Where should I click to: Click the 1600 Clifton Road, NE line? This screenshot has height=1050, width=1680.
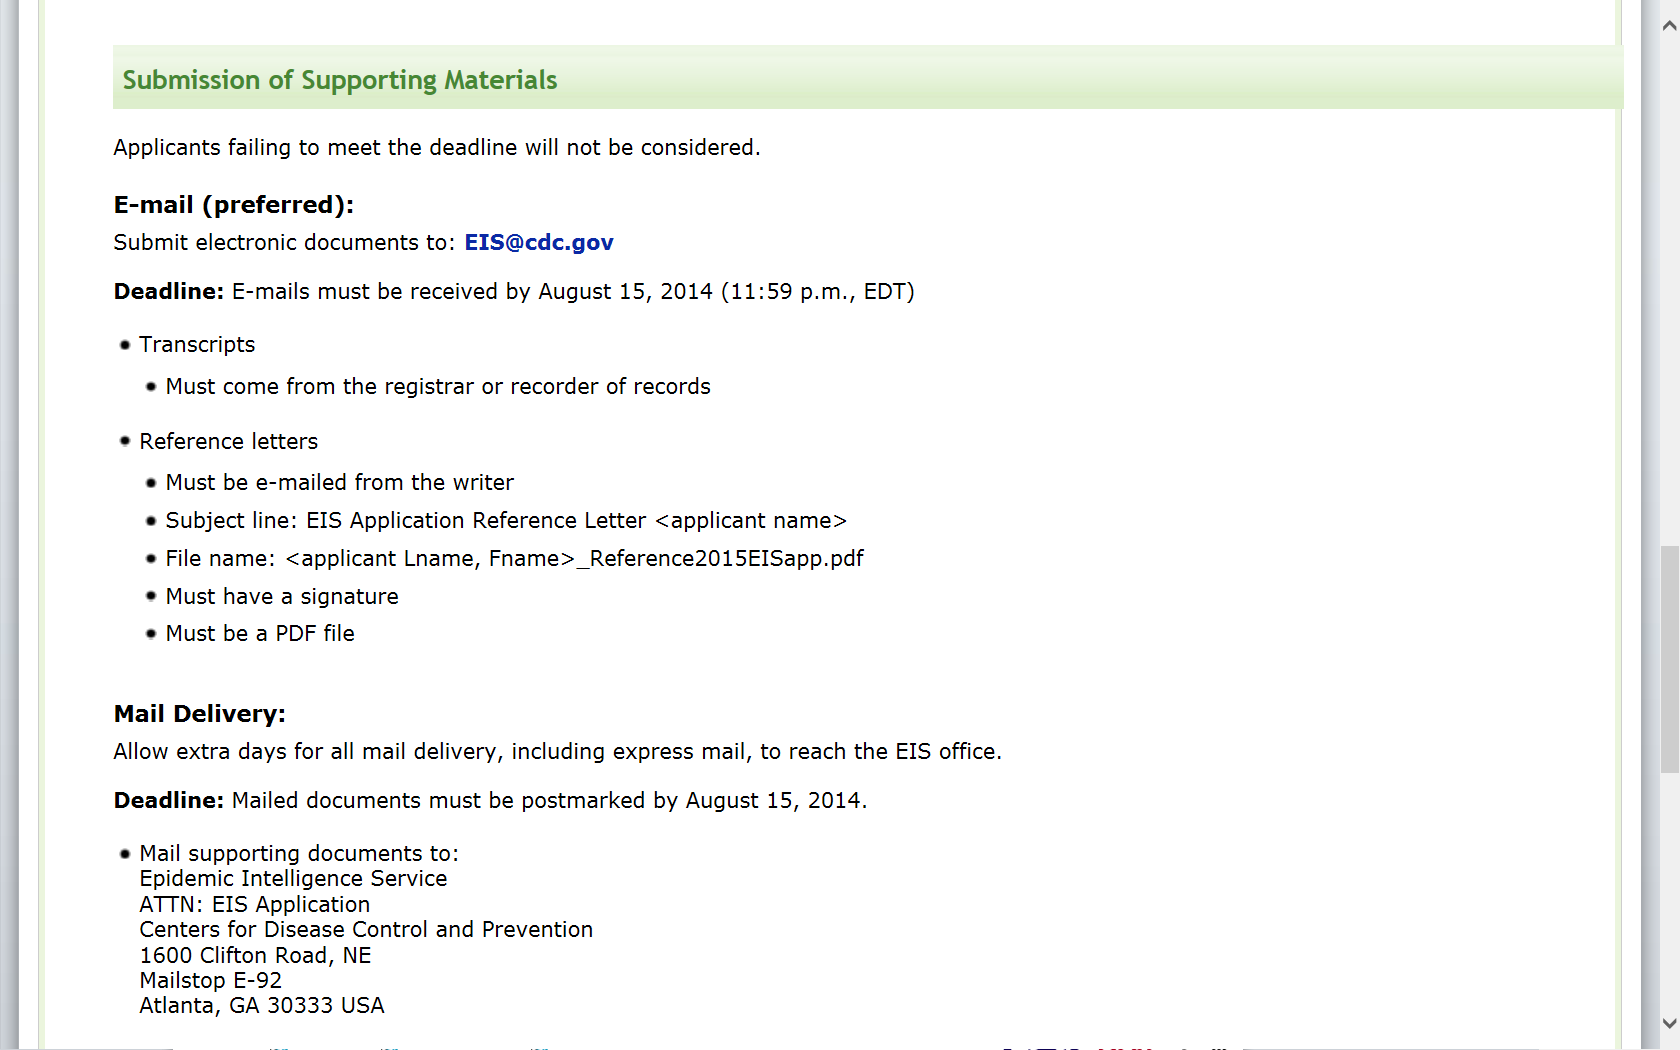(255, 956)
